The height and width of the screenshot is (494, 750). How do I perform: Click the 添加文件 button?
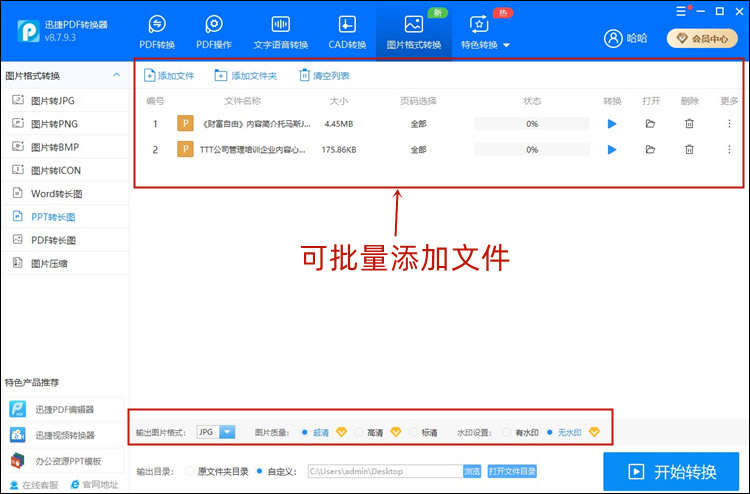coord(169,76)
